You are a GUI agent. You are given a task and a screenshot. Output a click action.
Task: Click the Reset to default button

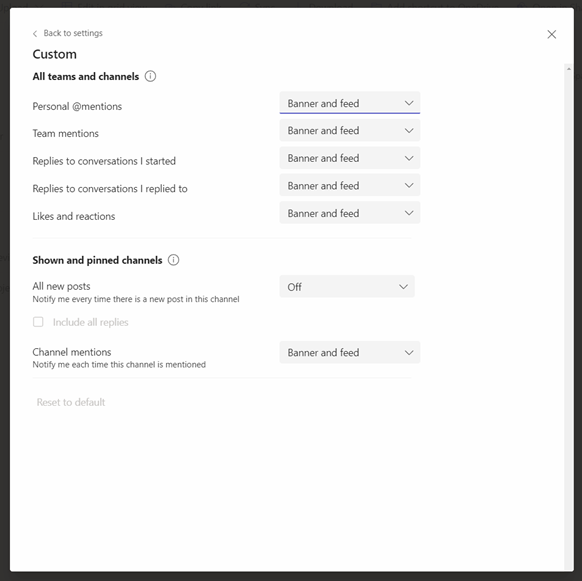point(71,402)
